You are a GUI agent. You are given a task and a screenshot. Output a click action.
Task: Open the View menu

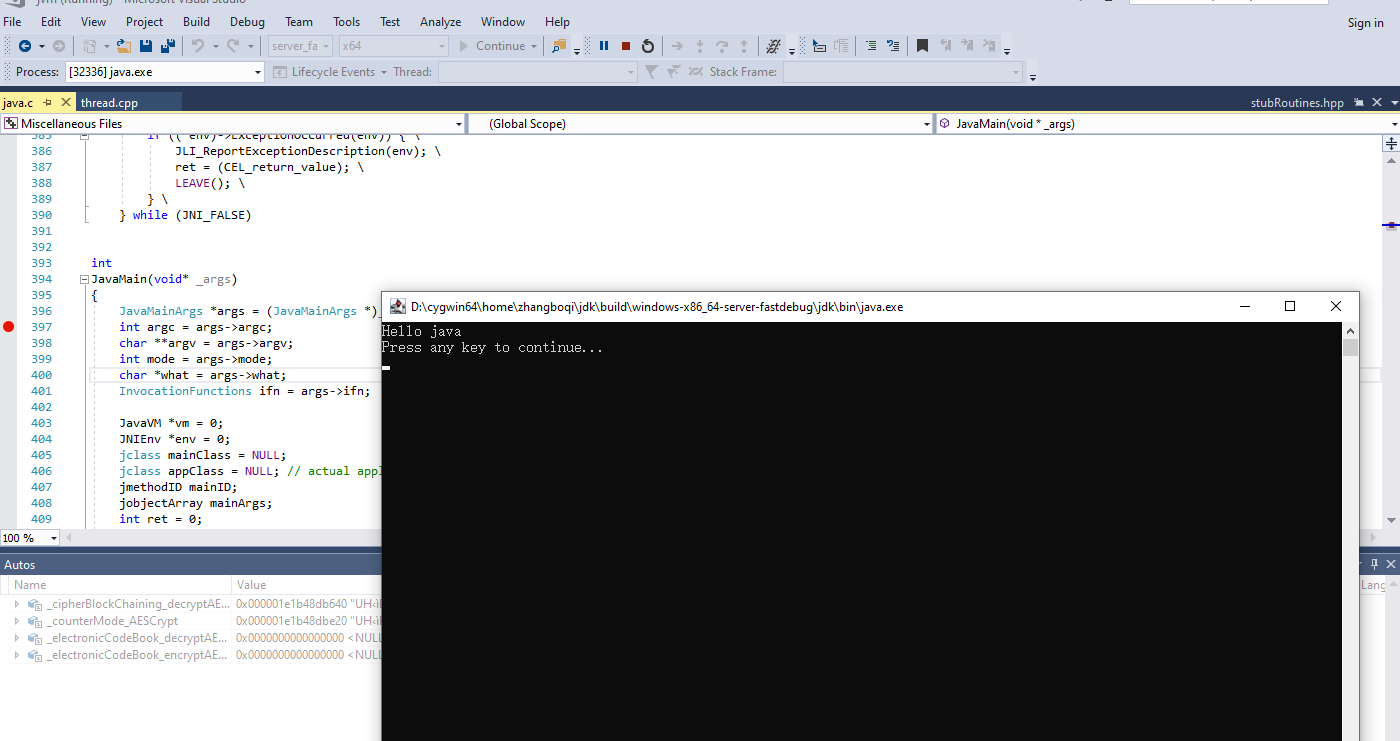pyautogui.click(x=93, y=22)
